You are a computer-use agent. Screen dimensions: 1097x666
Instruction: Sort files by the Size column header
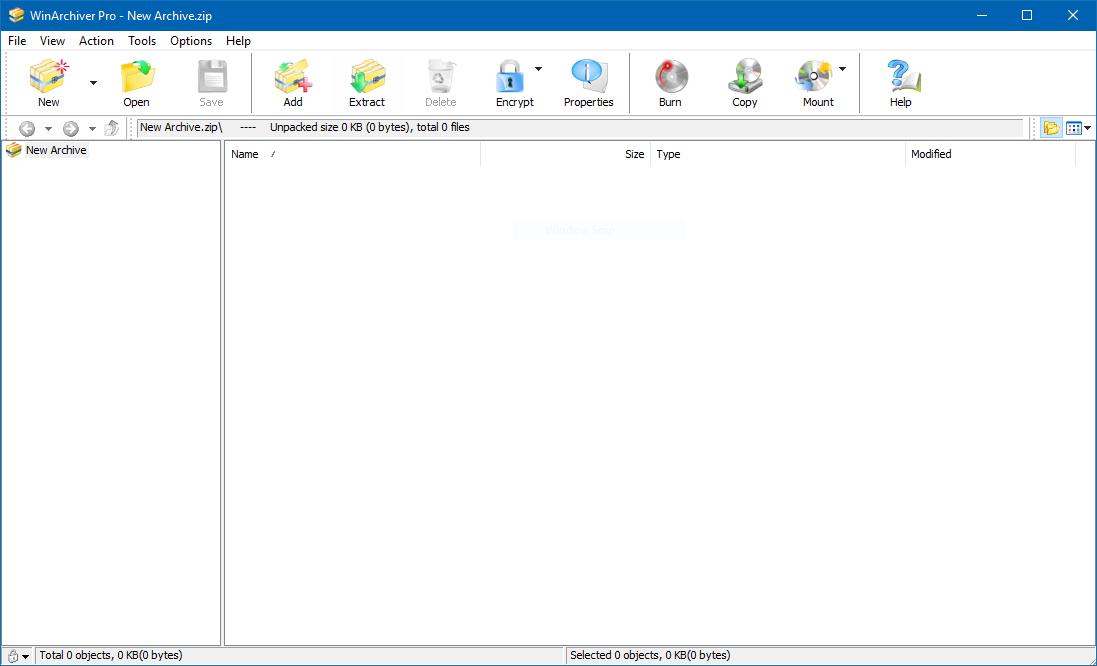click(x=566, y=154)
